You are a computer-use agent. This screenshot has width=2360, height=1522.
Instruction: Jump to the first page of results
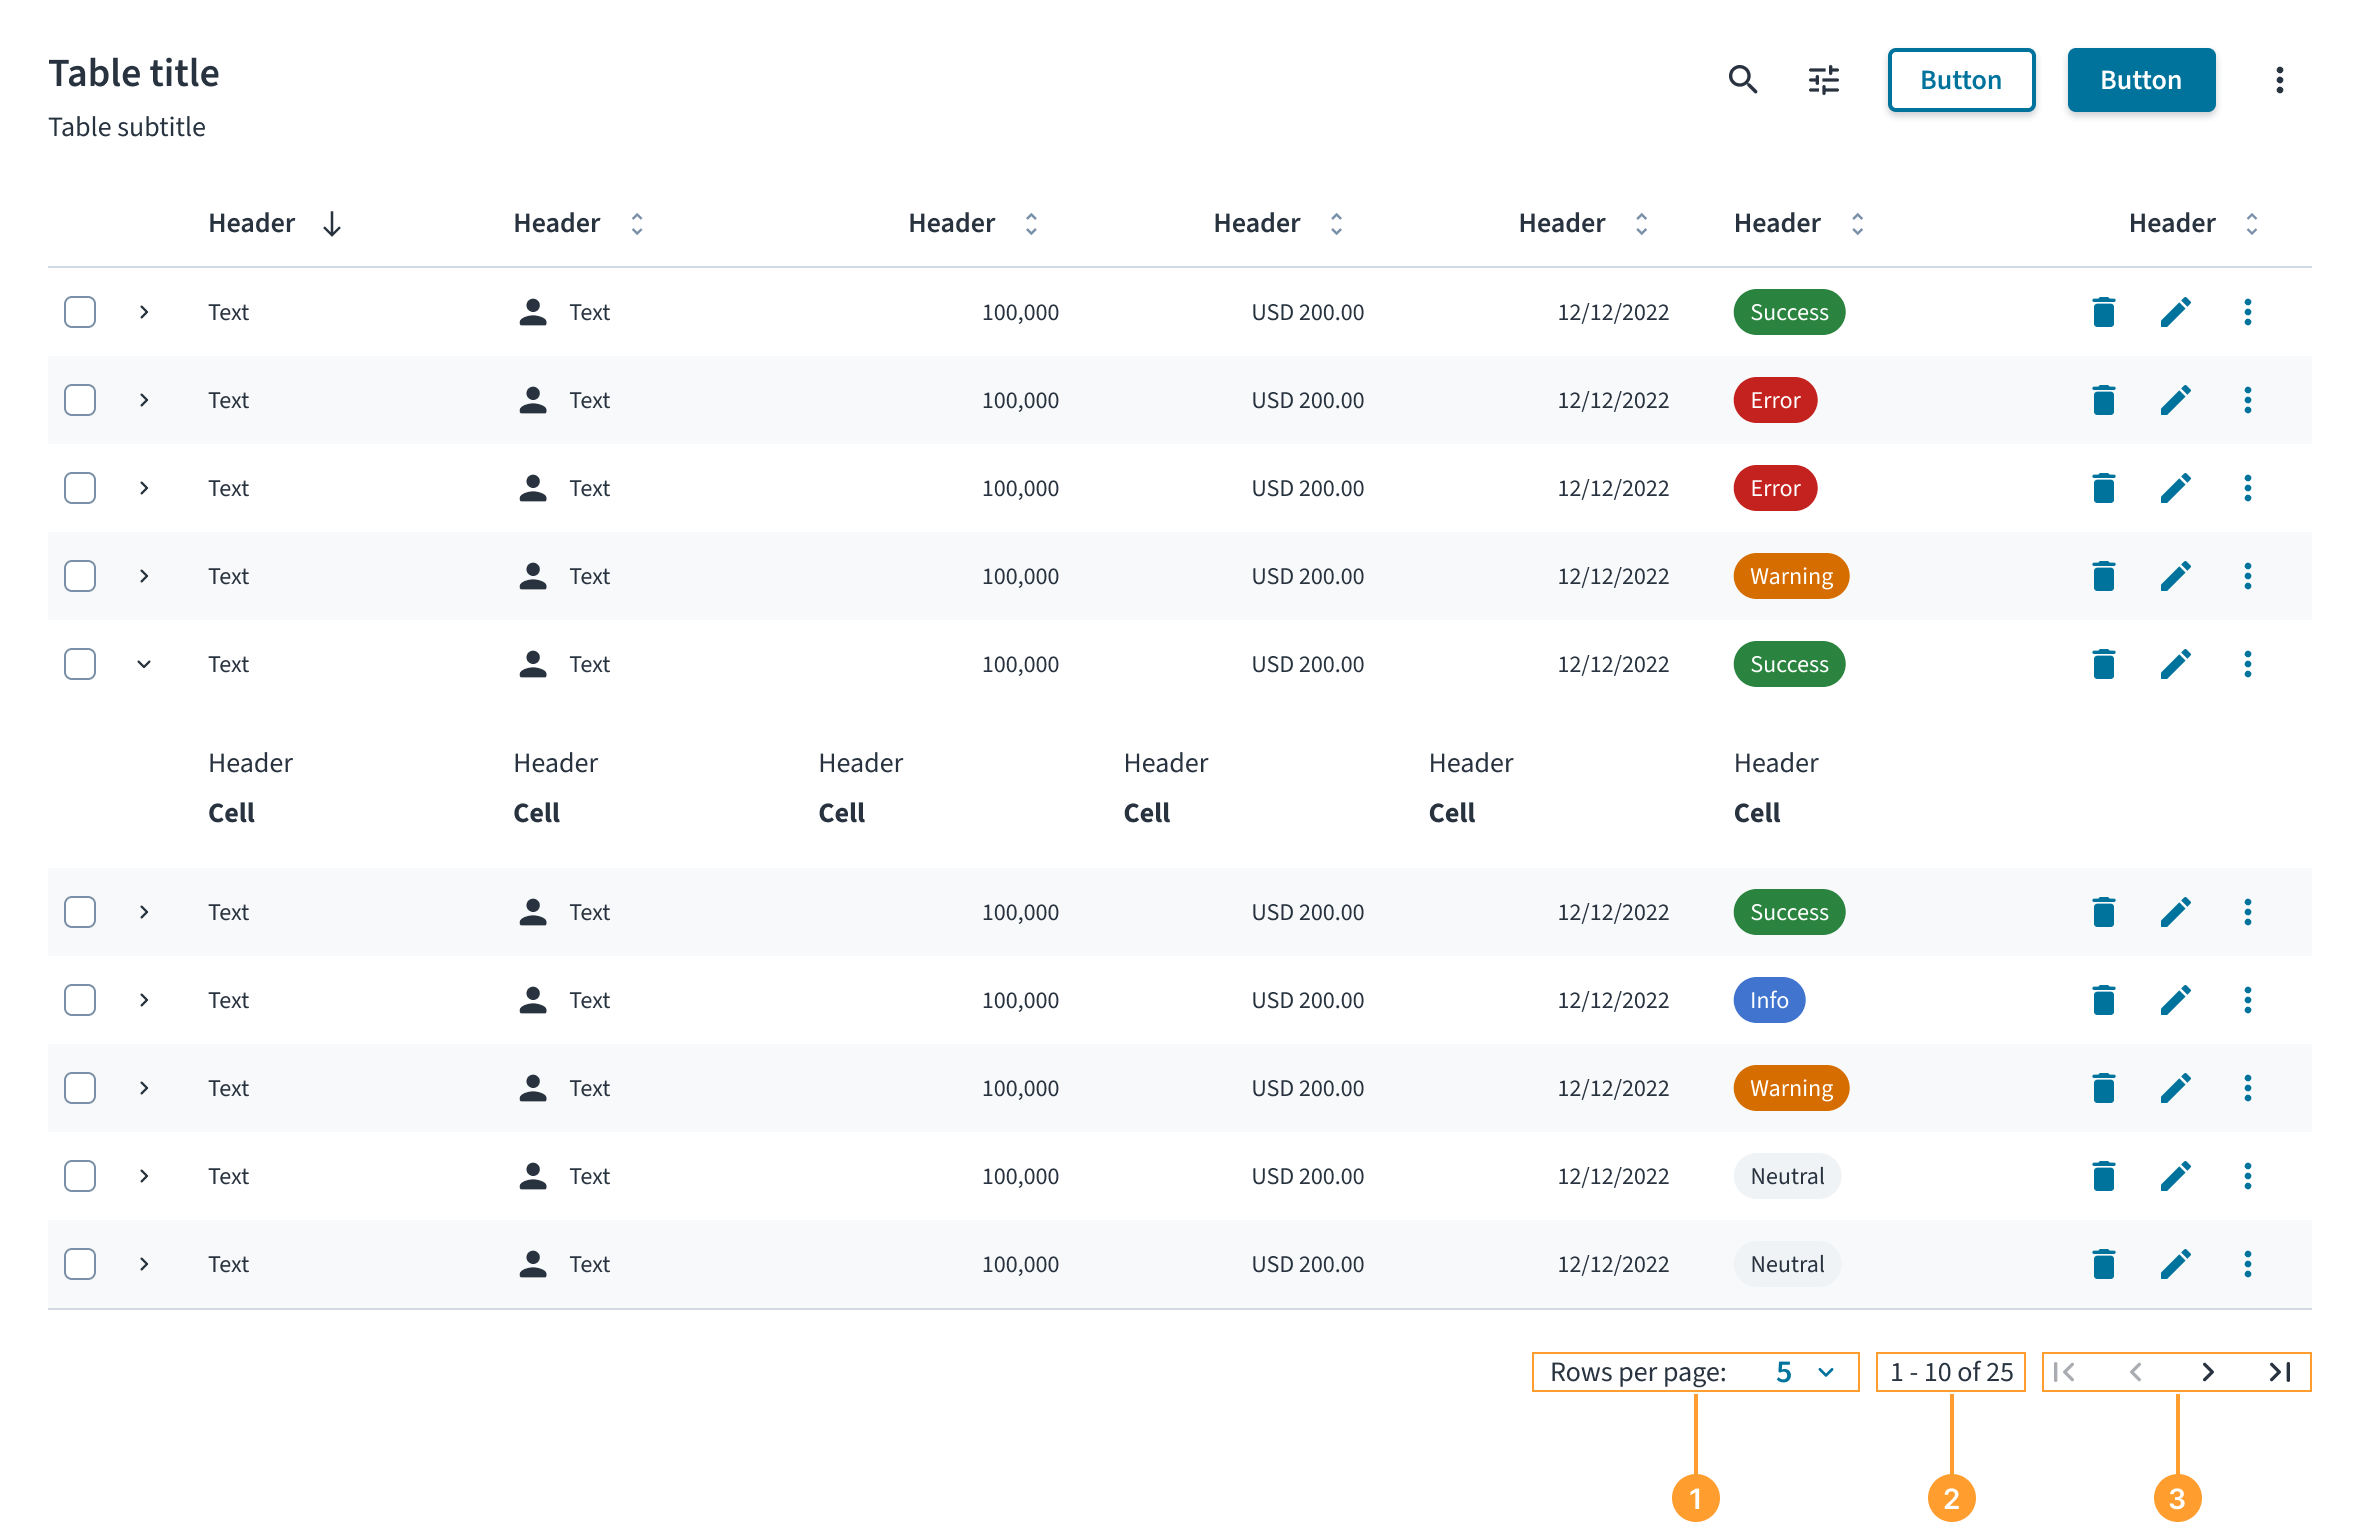tap(2064, 1371)
